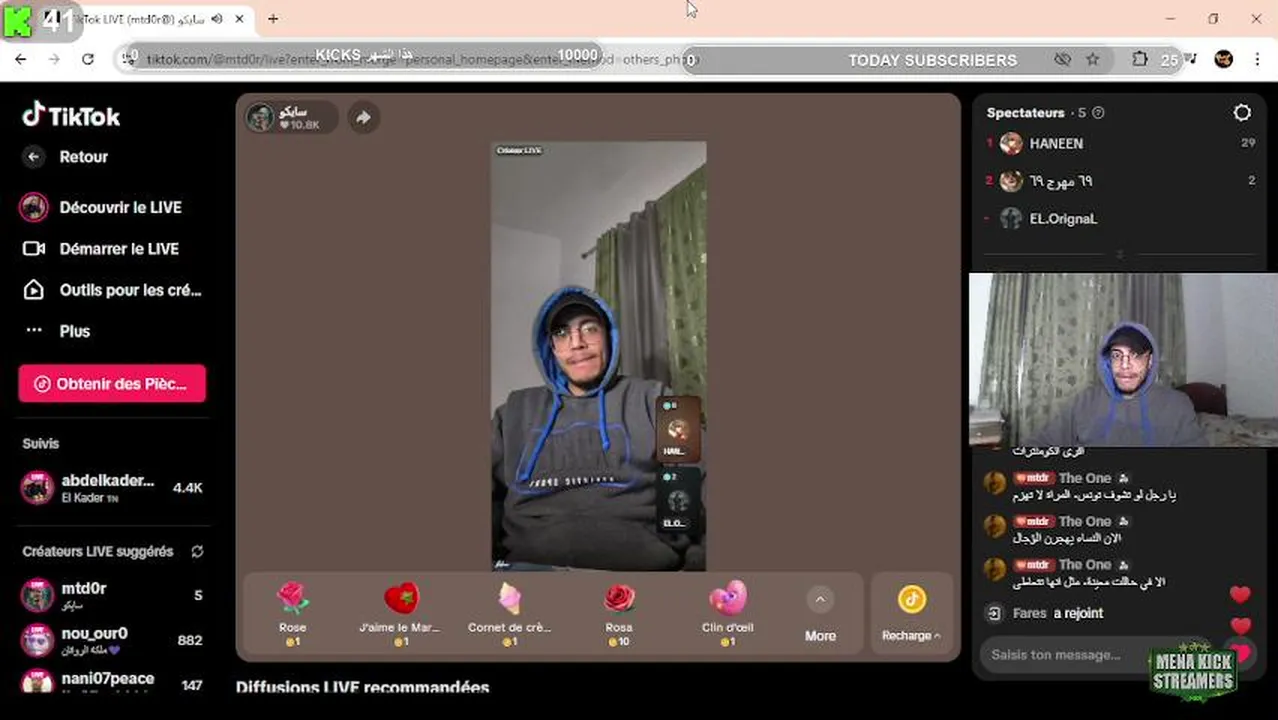Open browser profile avatar

(1223, 60)
